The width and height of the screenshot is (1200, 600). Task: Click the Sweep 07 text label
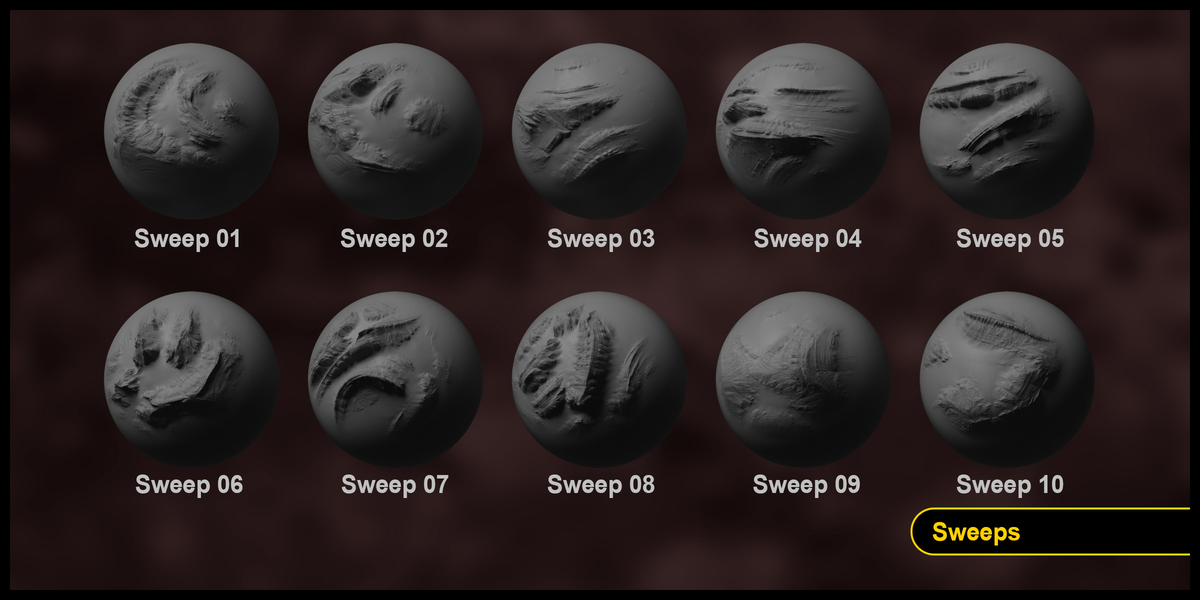(x=395, y=486)
